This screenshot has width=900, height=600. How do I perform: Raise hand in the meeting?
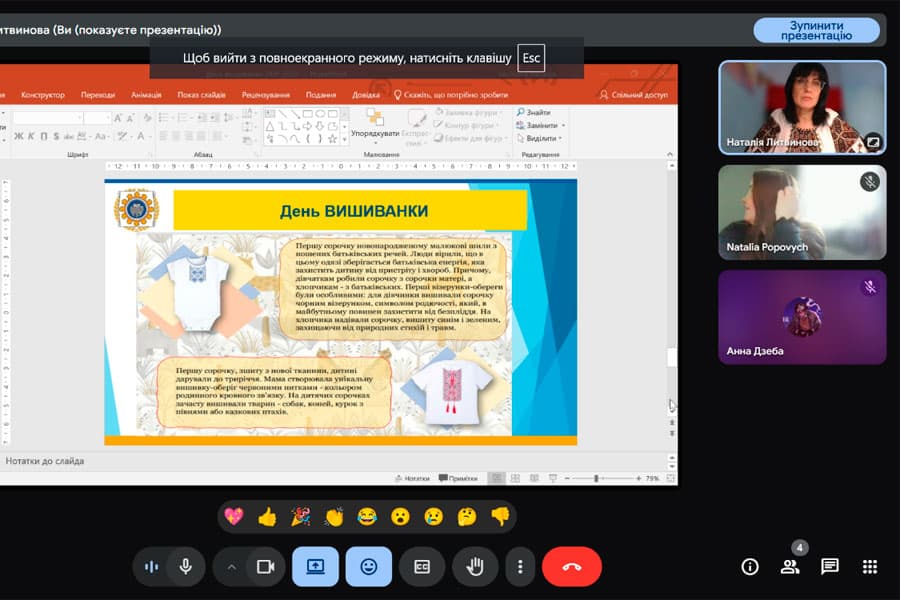click(475, 567)
